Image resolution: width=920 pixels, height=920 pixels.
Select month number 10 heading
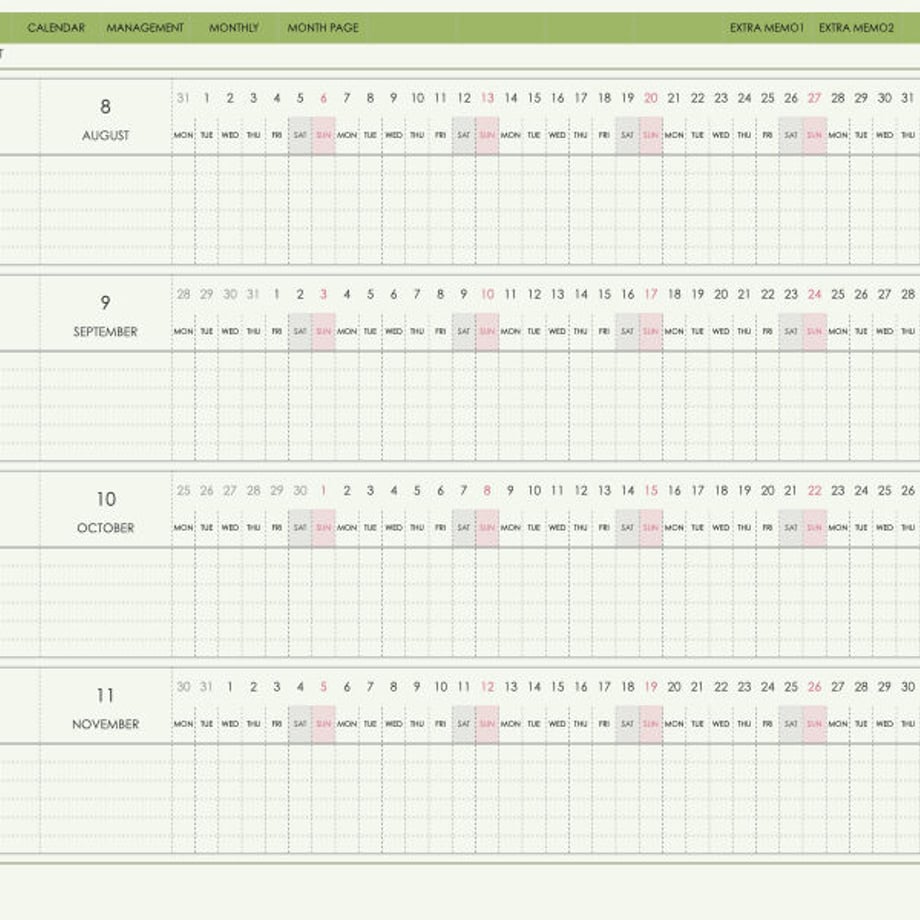(x=106, y=499)
